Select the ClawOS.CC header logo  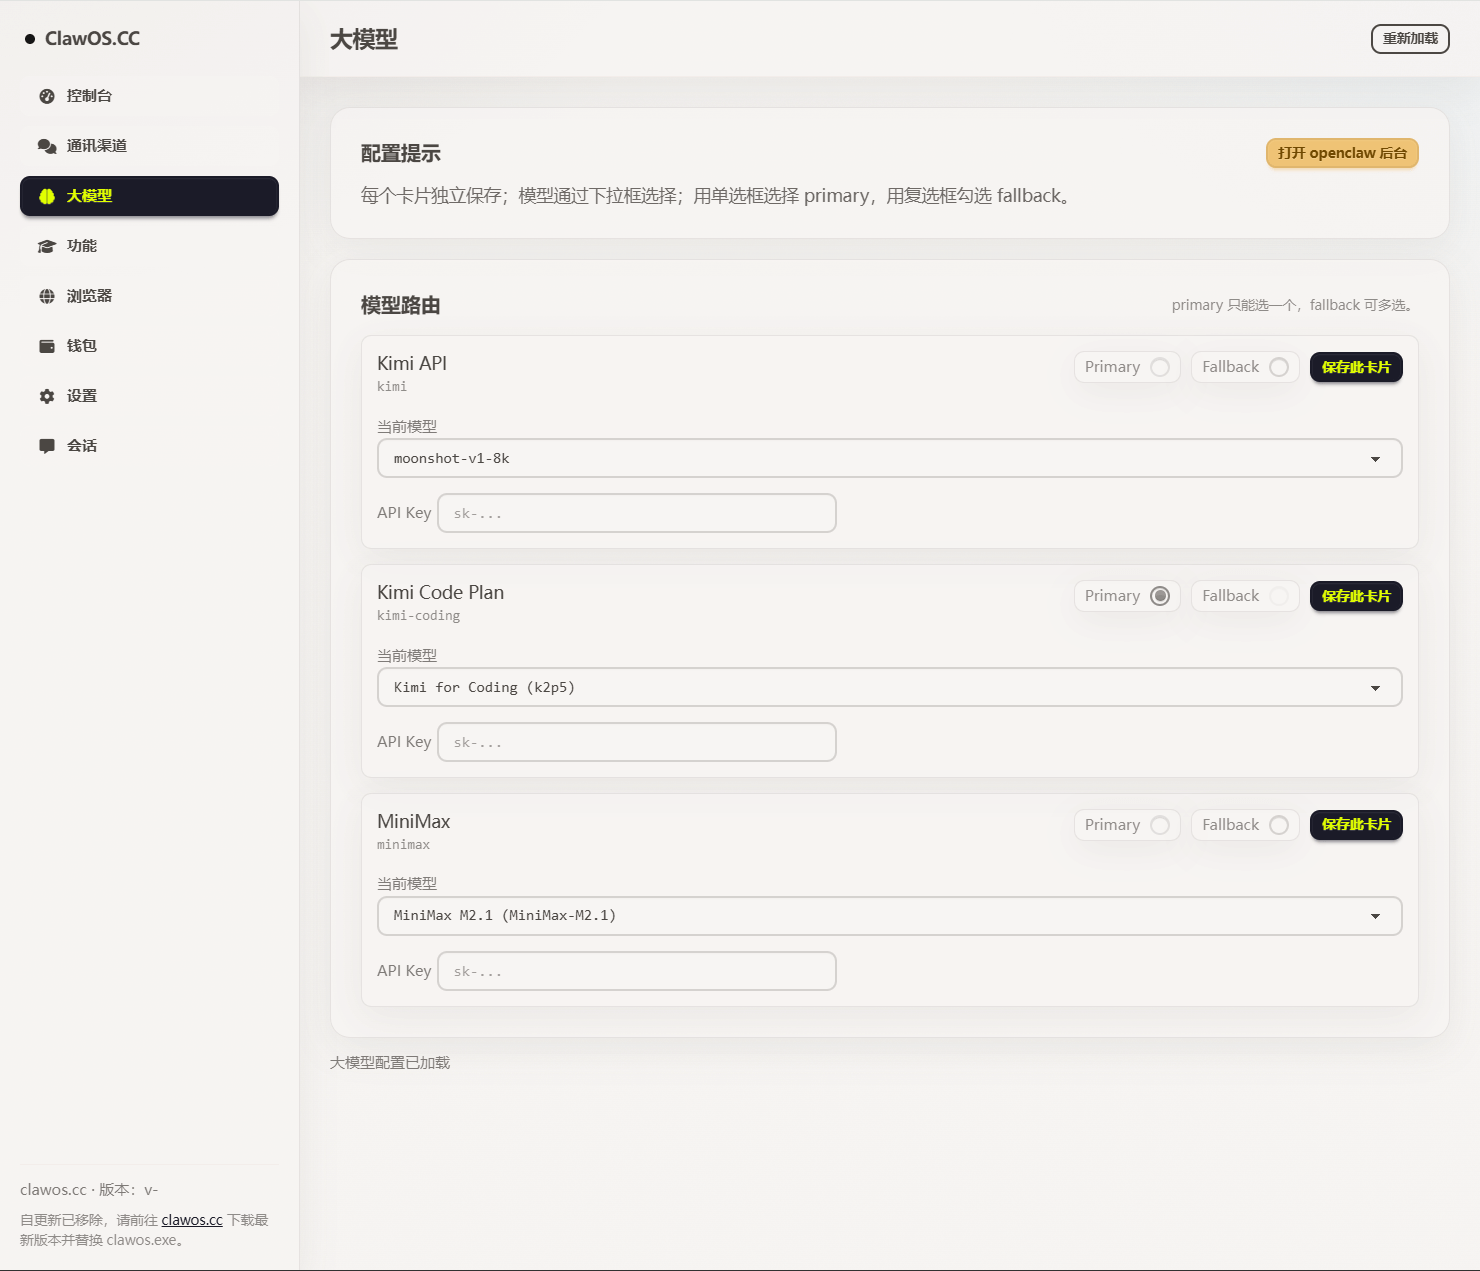pos(93,38)
